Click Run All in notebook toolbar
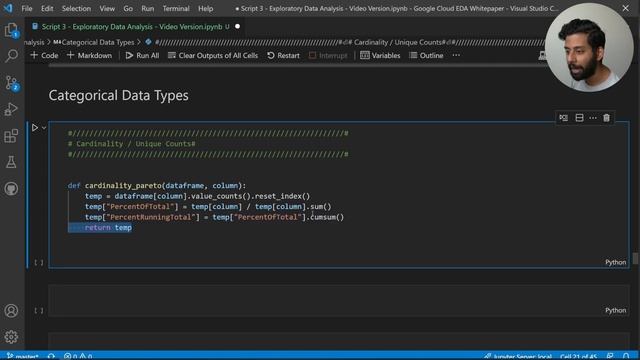The width and height of the screenshot is (640, 360). click(x=142, y=56)
